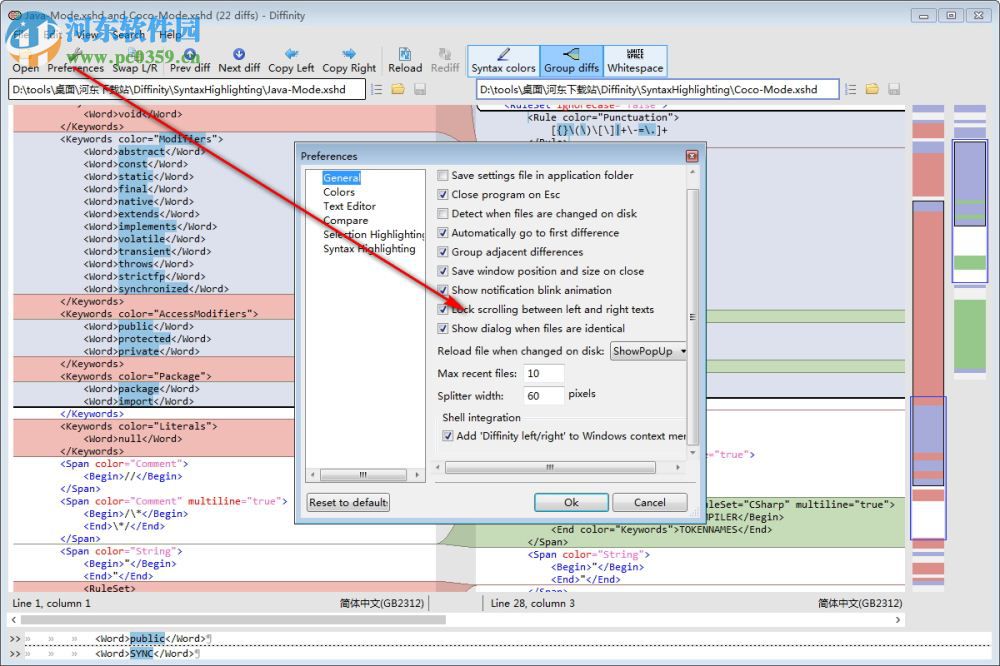Image resolution: width=1000 pixels, height=666 pixels.
Task: Click the inner diff overview bar
Action: 928,344
